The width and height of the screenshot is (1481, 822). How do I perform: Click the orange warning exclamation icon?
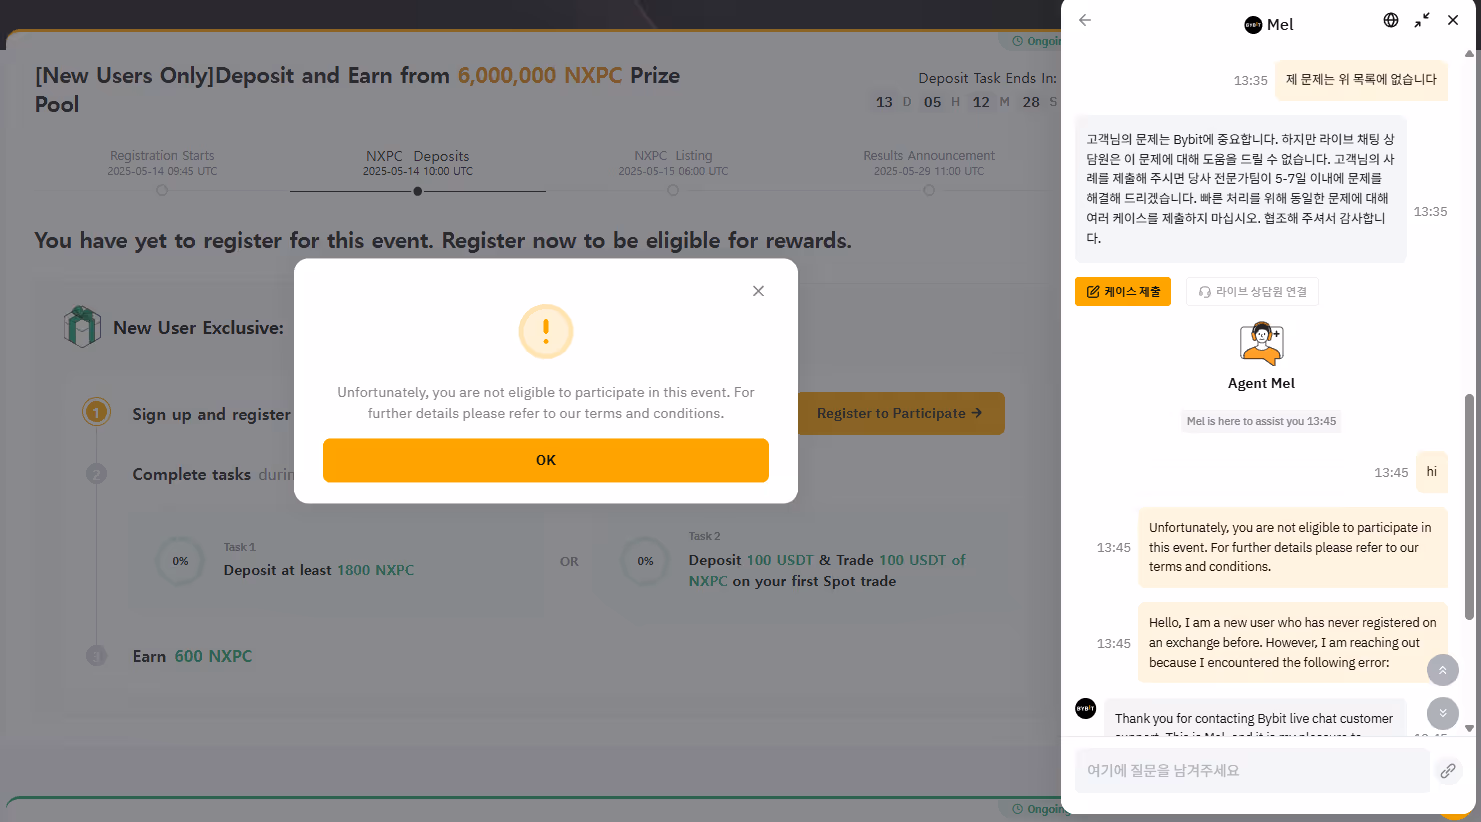point(546,331)
